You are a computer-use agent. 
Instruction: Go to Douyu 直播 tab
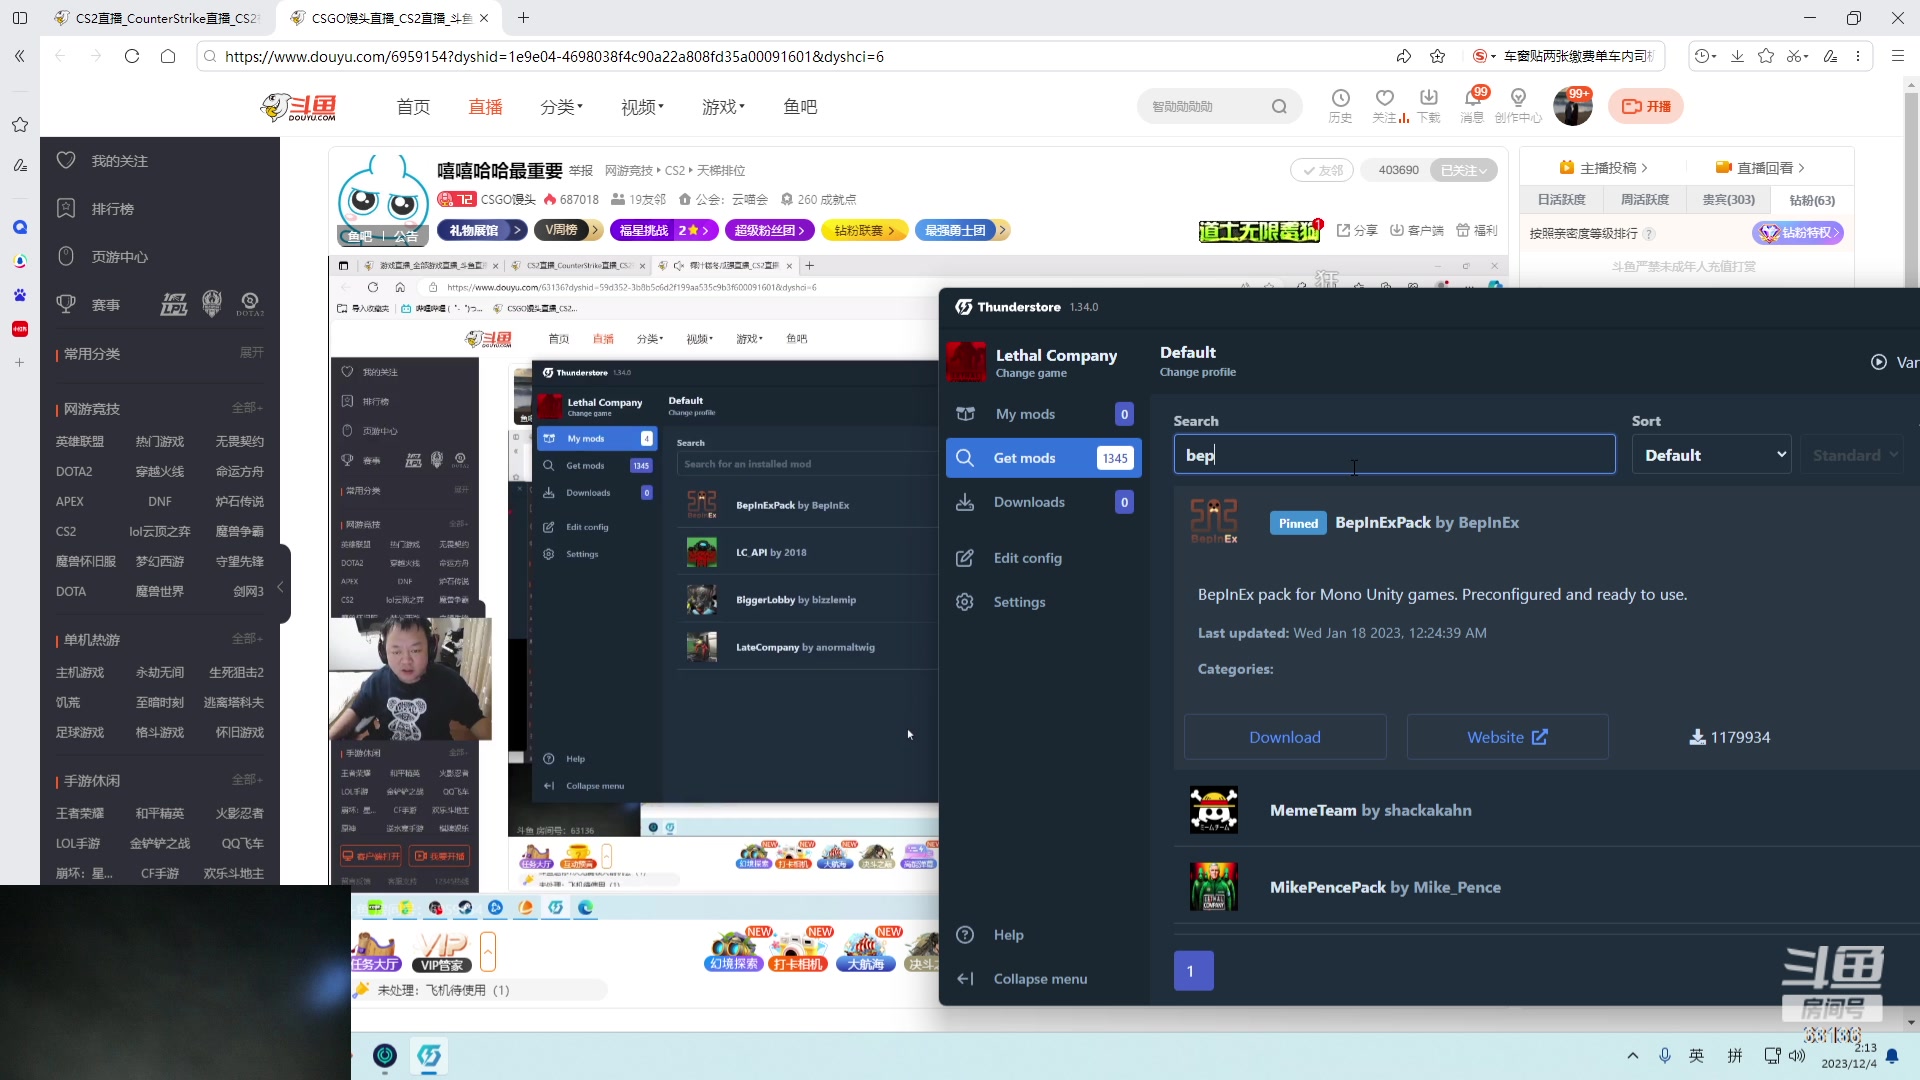485,107
